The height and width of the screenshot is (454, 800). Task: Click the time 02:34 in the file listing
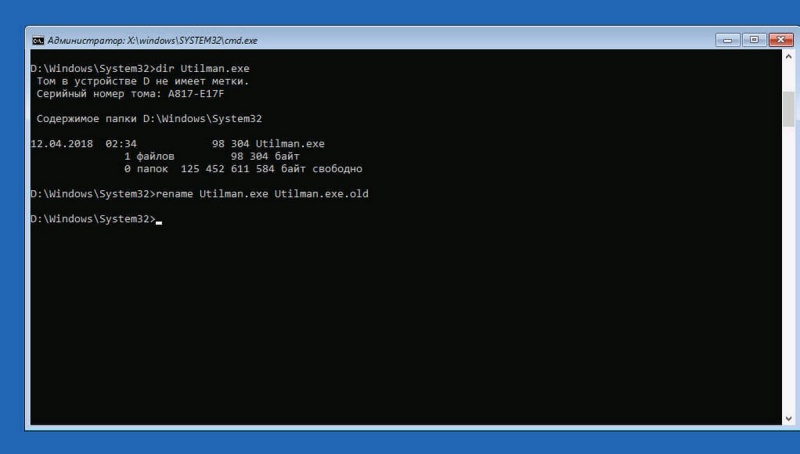point(120,143)
